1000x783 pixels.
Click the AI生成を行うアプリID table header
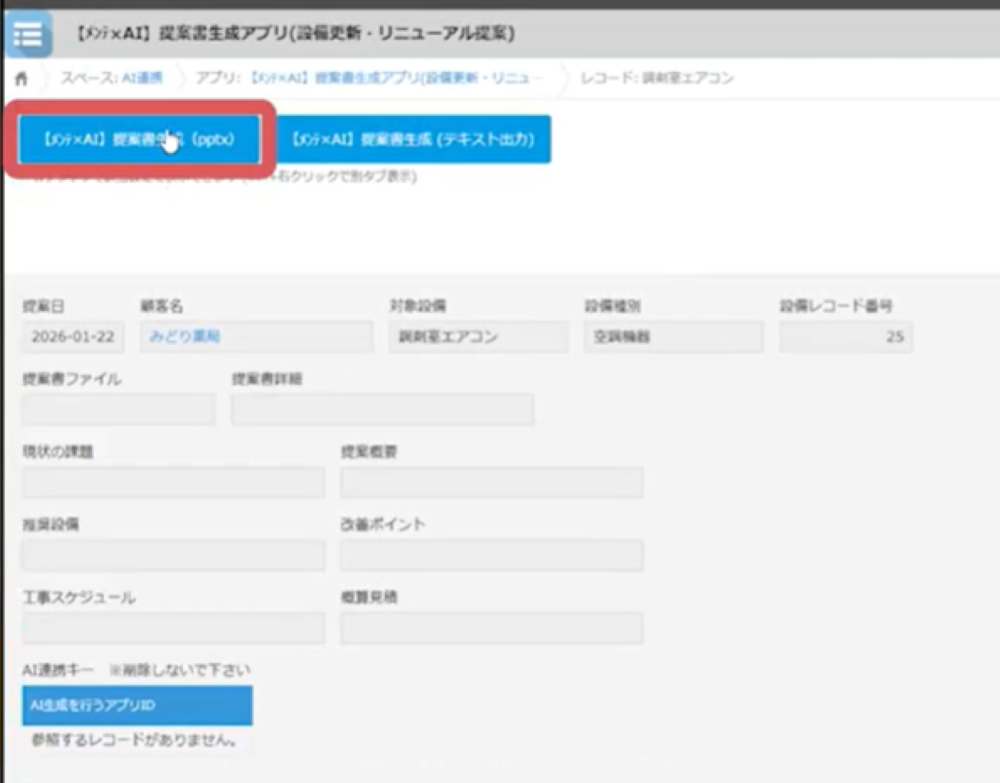click(x=137, y=706)
